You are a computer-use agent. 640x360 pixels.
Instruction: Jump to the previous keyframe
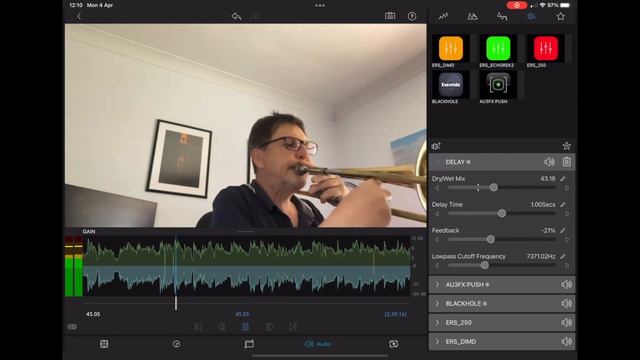(x=198, y=327)
